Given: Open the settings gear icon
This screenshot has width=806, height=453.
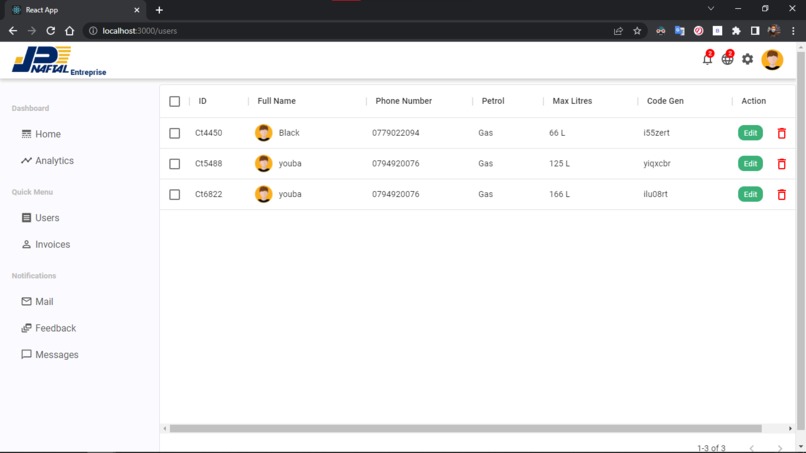Looking at the screenshot, I should (x=747, y=59).
